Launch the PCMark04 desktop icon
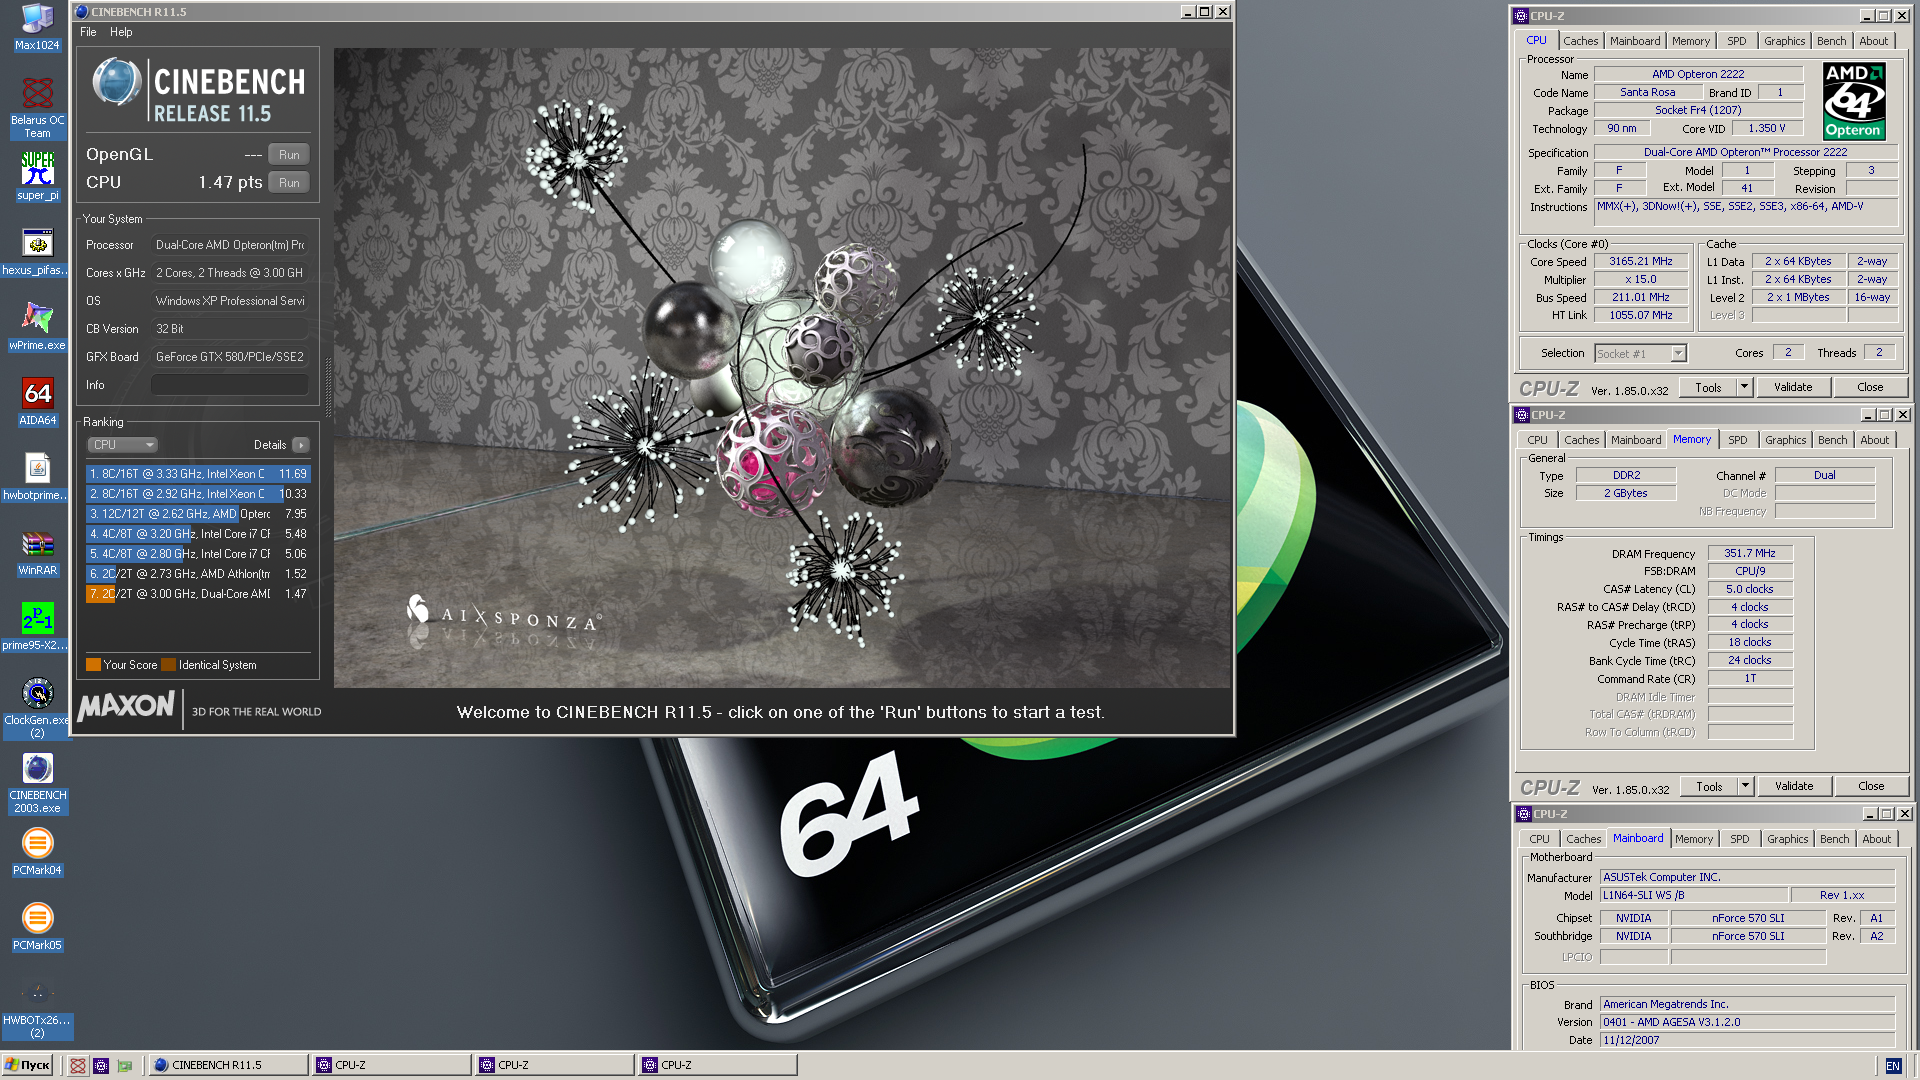The height and width of the screenshot is (1080, 1920). [x=37, y=851]
